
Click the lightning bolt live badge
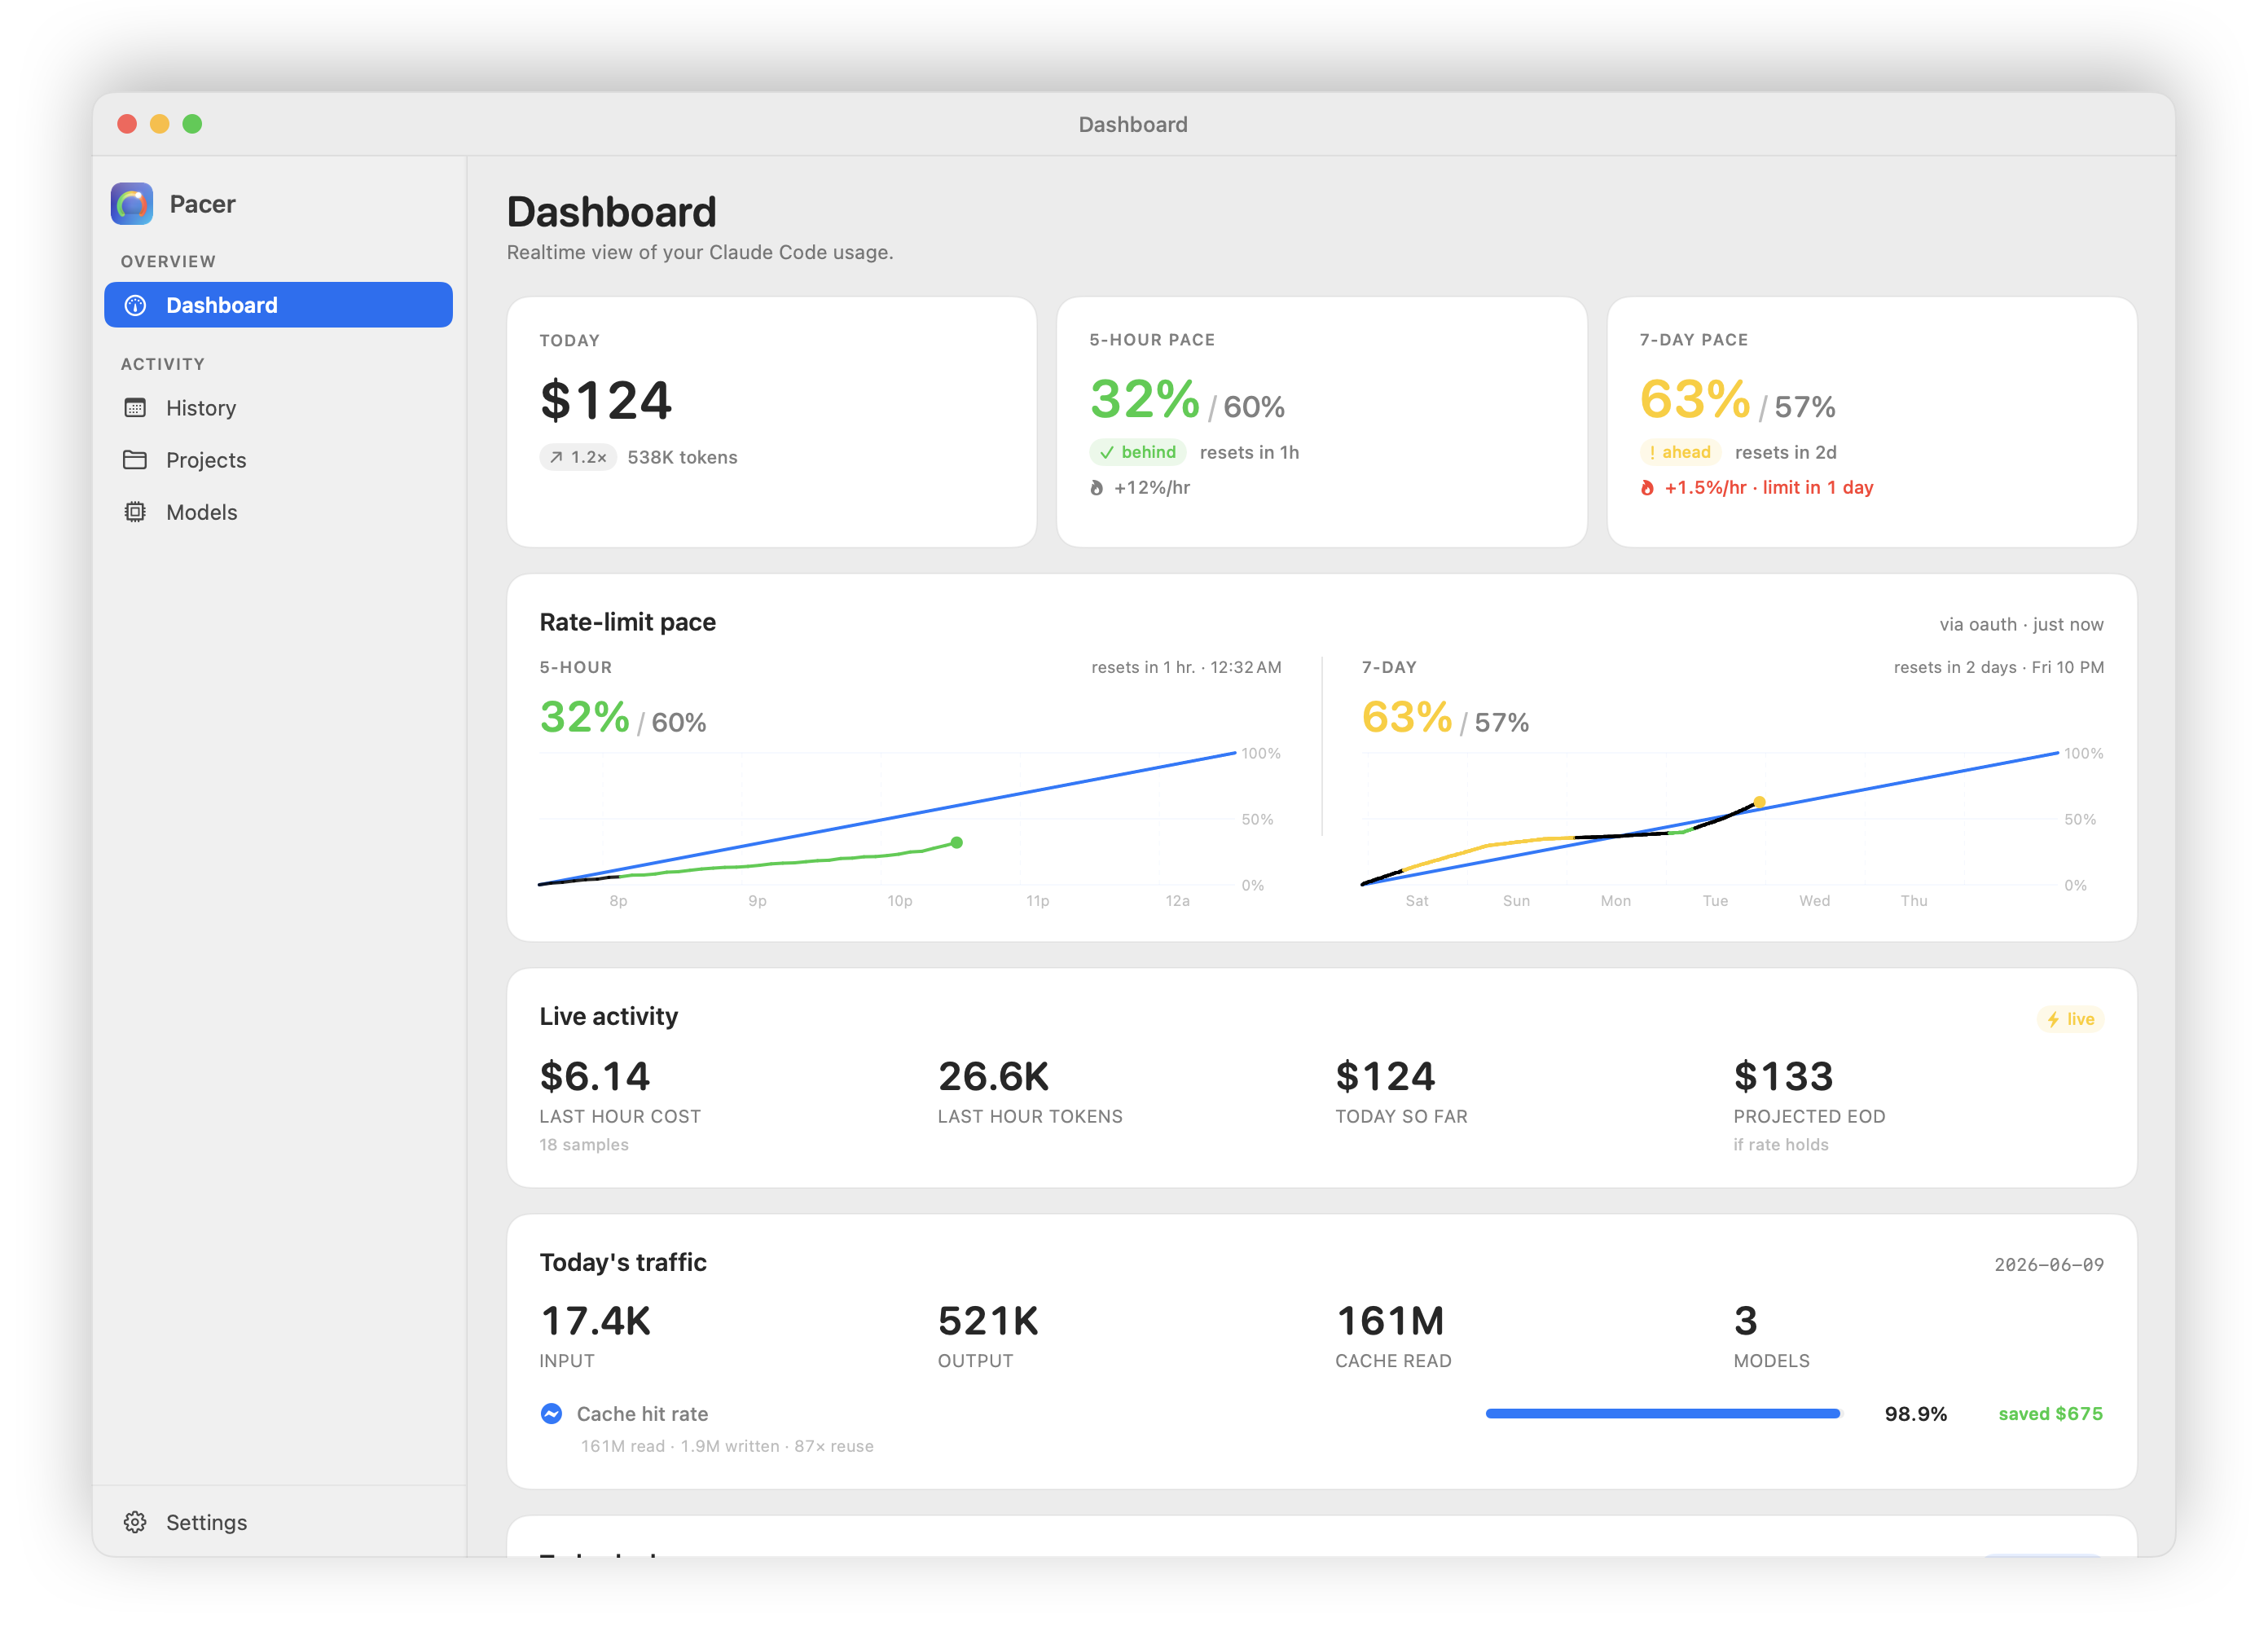point(2070,1019)
